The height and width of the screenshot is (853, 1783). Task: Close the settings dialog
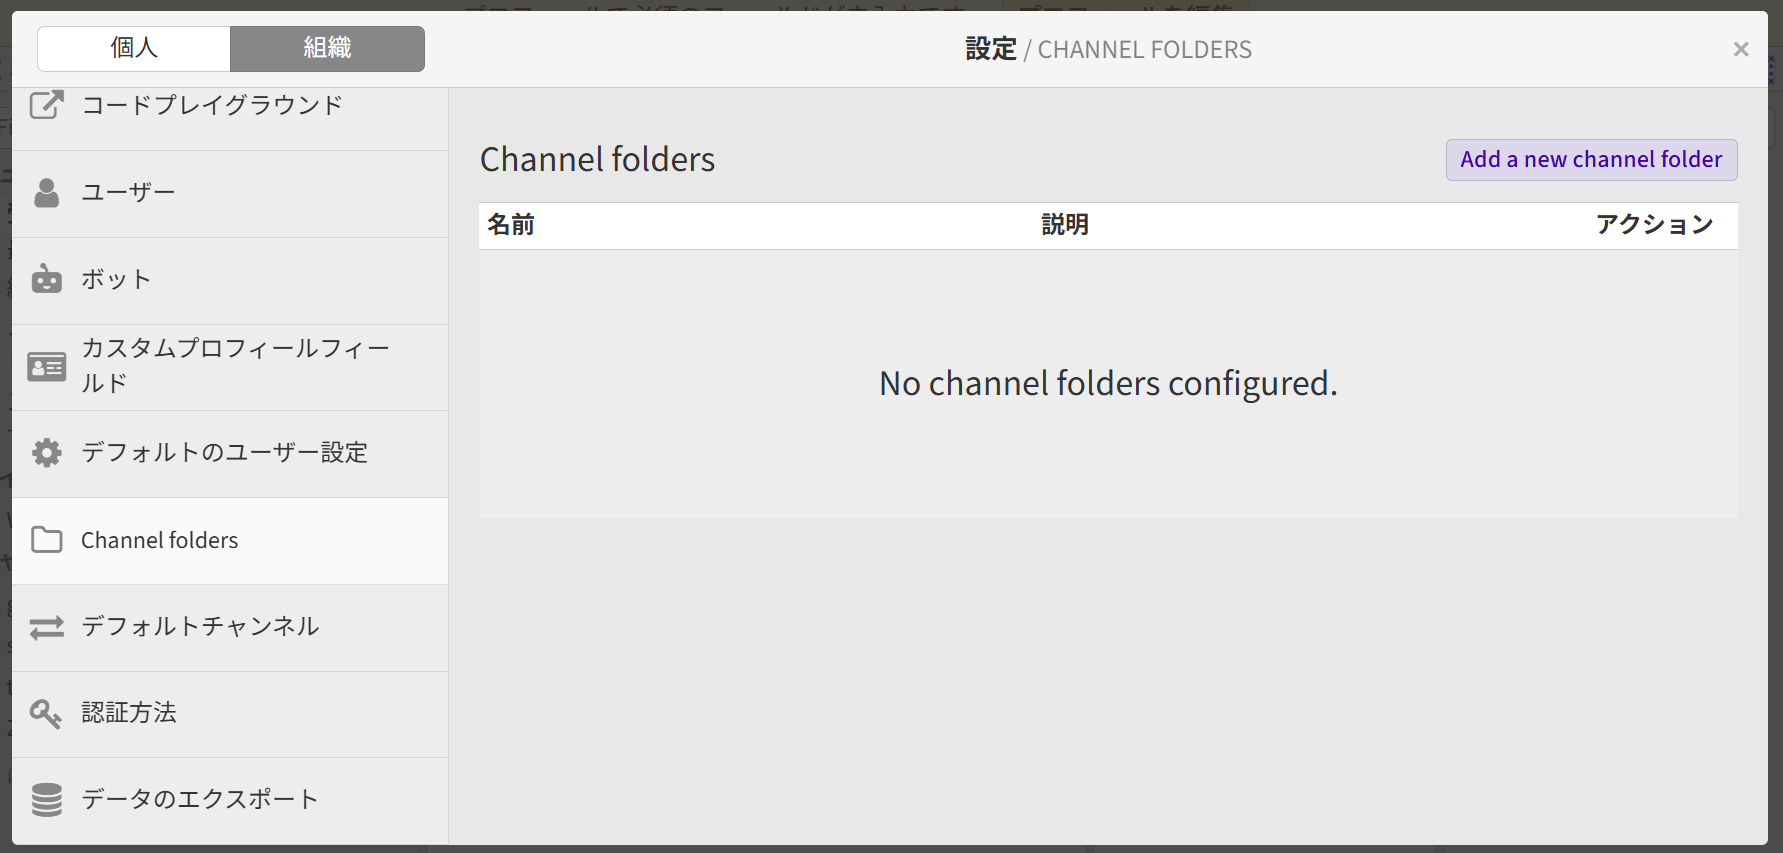point(1740,49)
